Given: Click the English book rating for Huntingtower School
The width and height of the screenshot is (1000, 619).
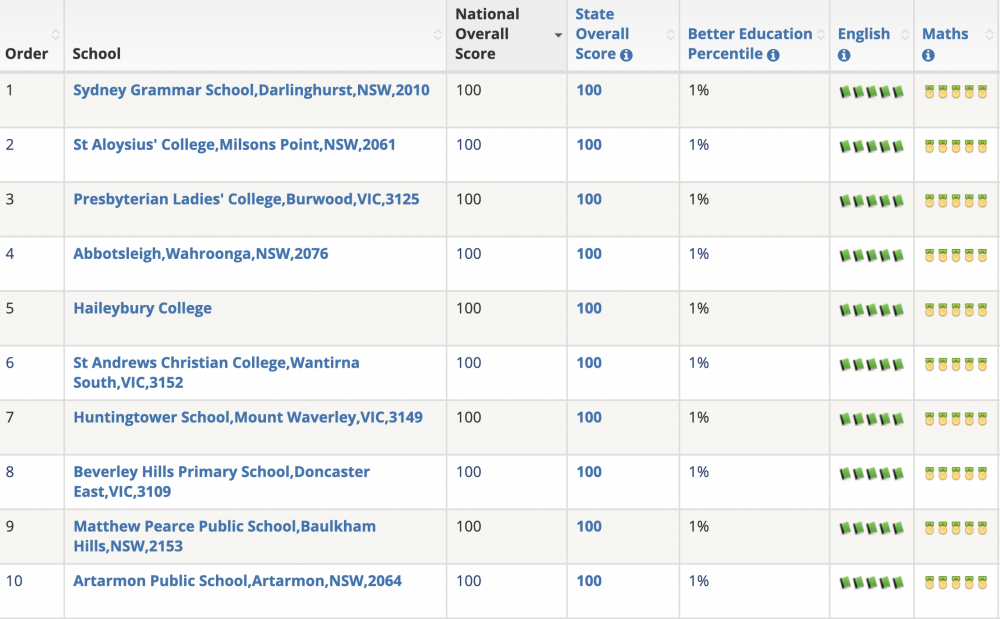Looking at the screenshot, I should [x=871, y=419].
